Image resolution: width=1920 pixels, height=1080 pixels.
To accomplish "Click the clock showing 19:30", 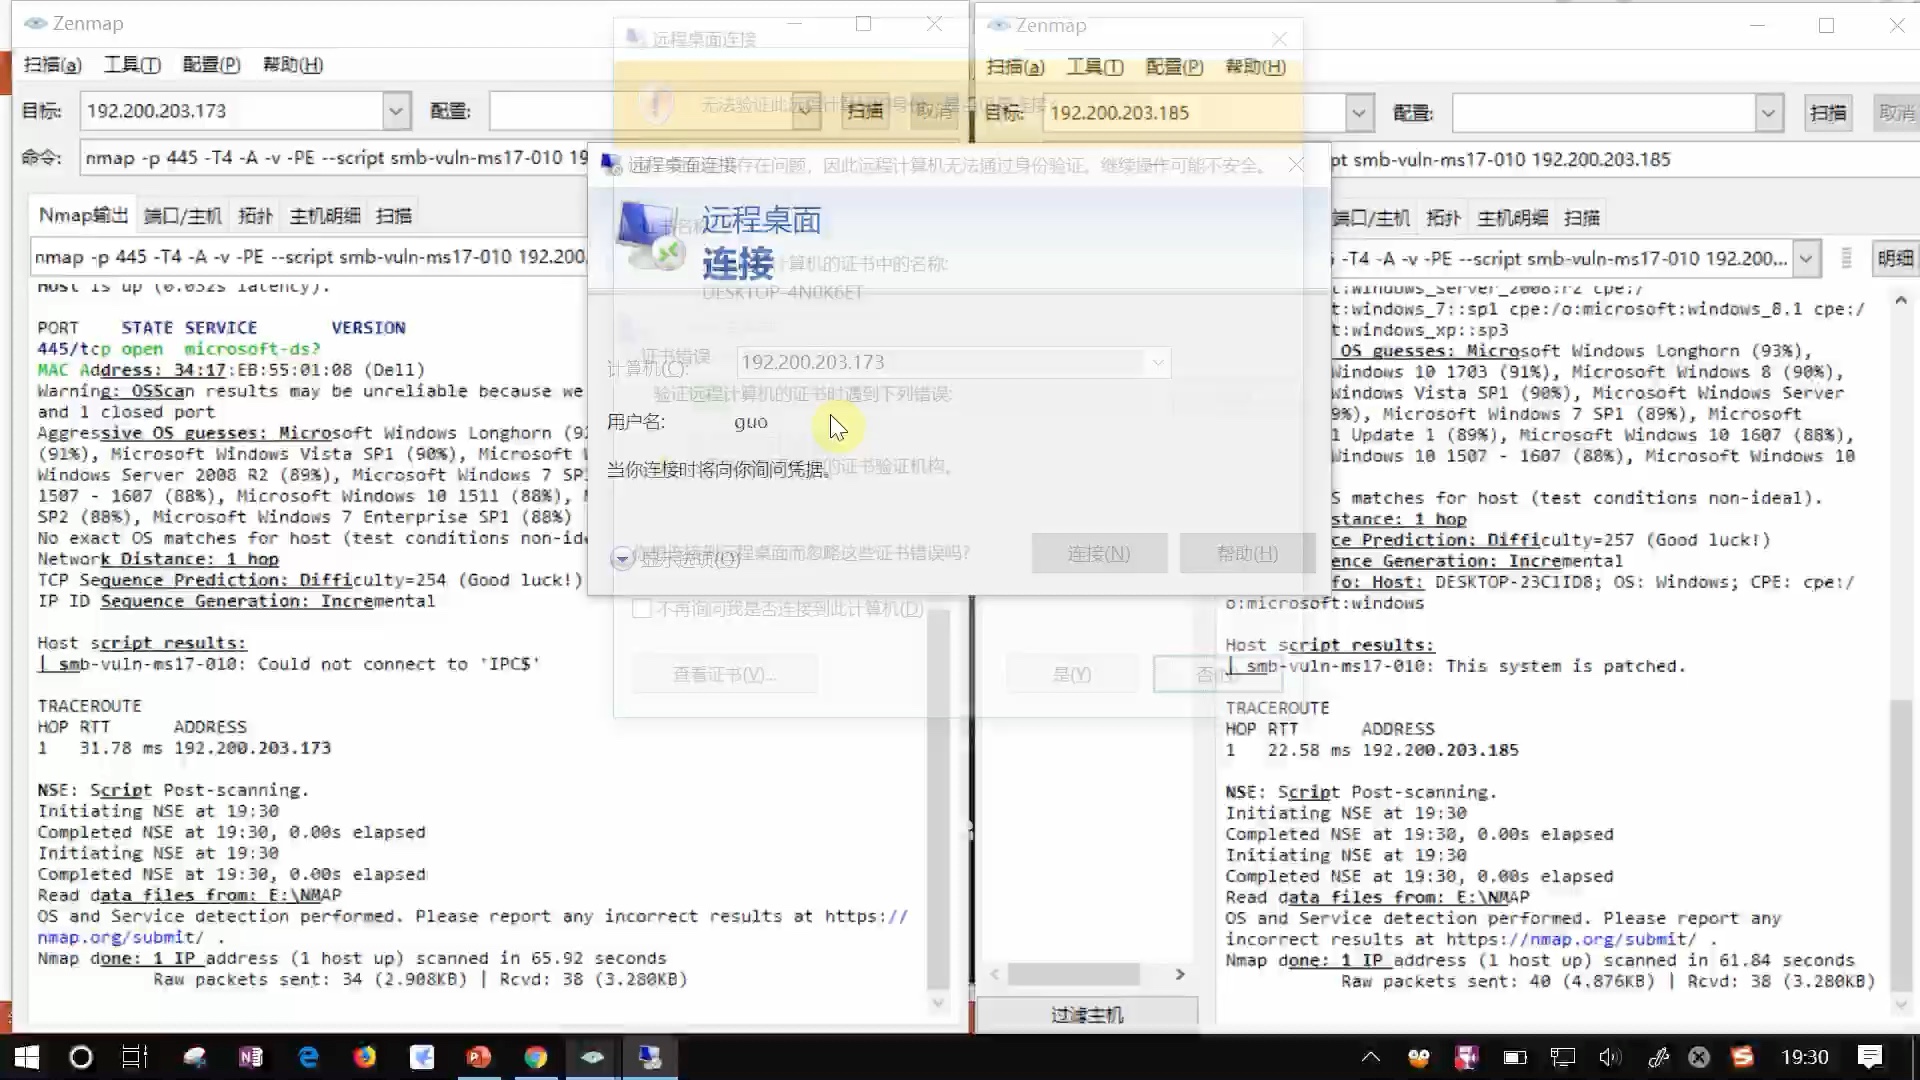I will tap(1805, 1057).
